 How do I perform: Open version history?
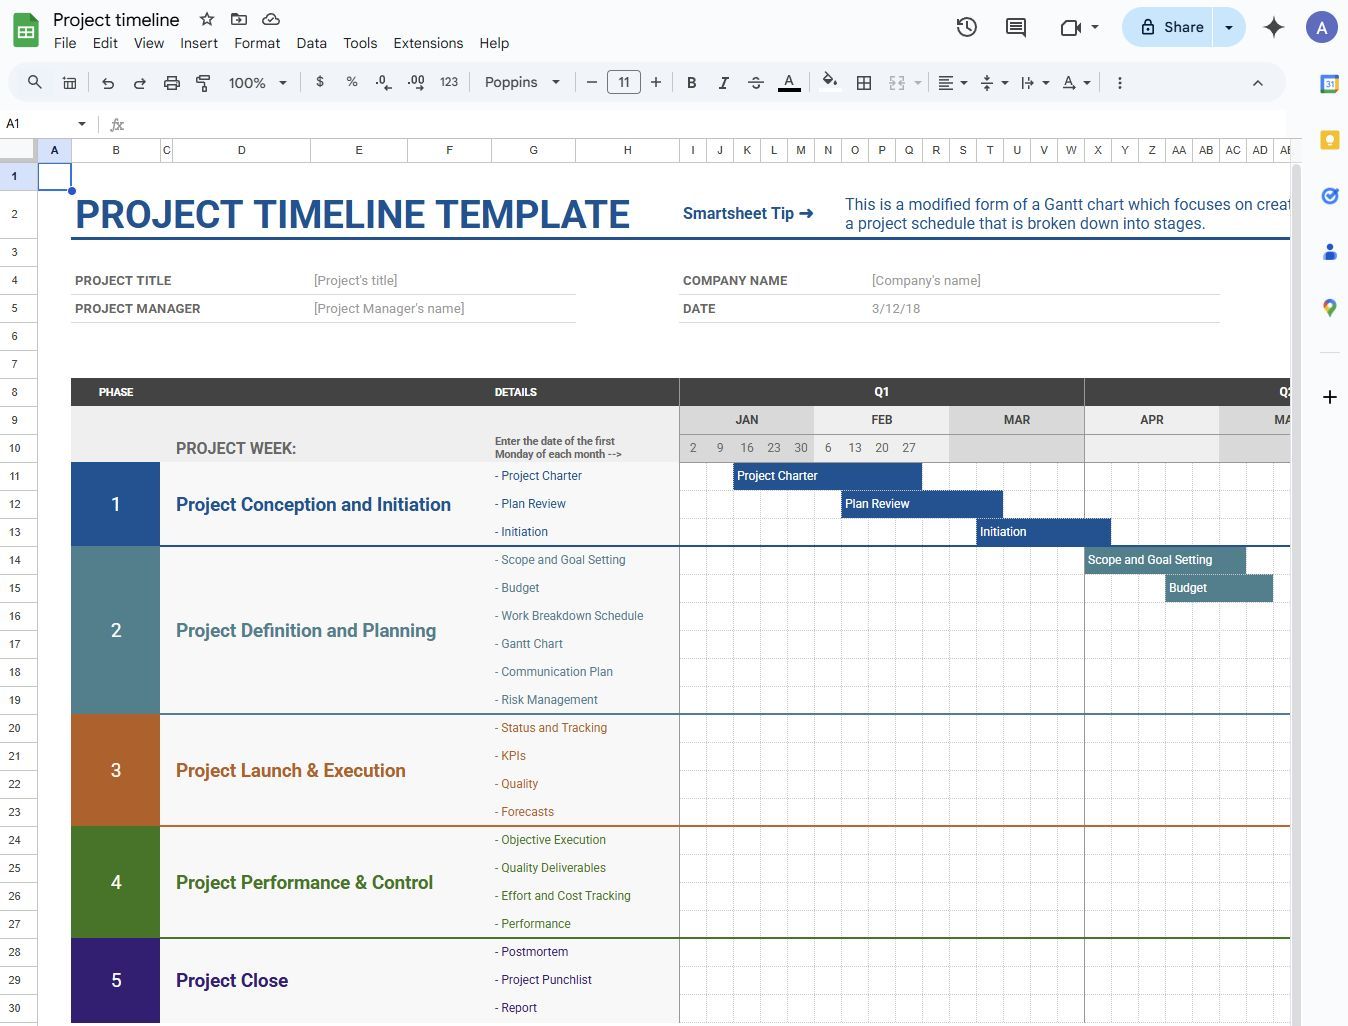tap(966, 27)
